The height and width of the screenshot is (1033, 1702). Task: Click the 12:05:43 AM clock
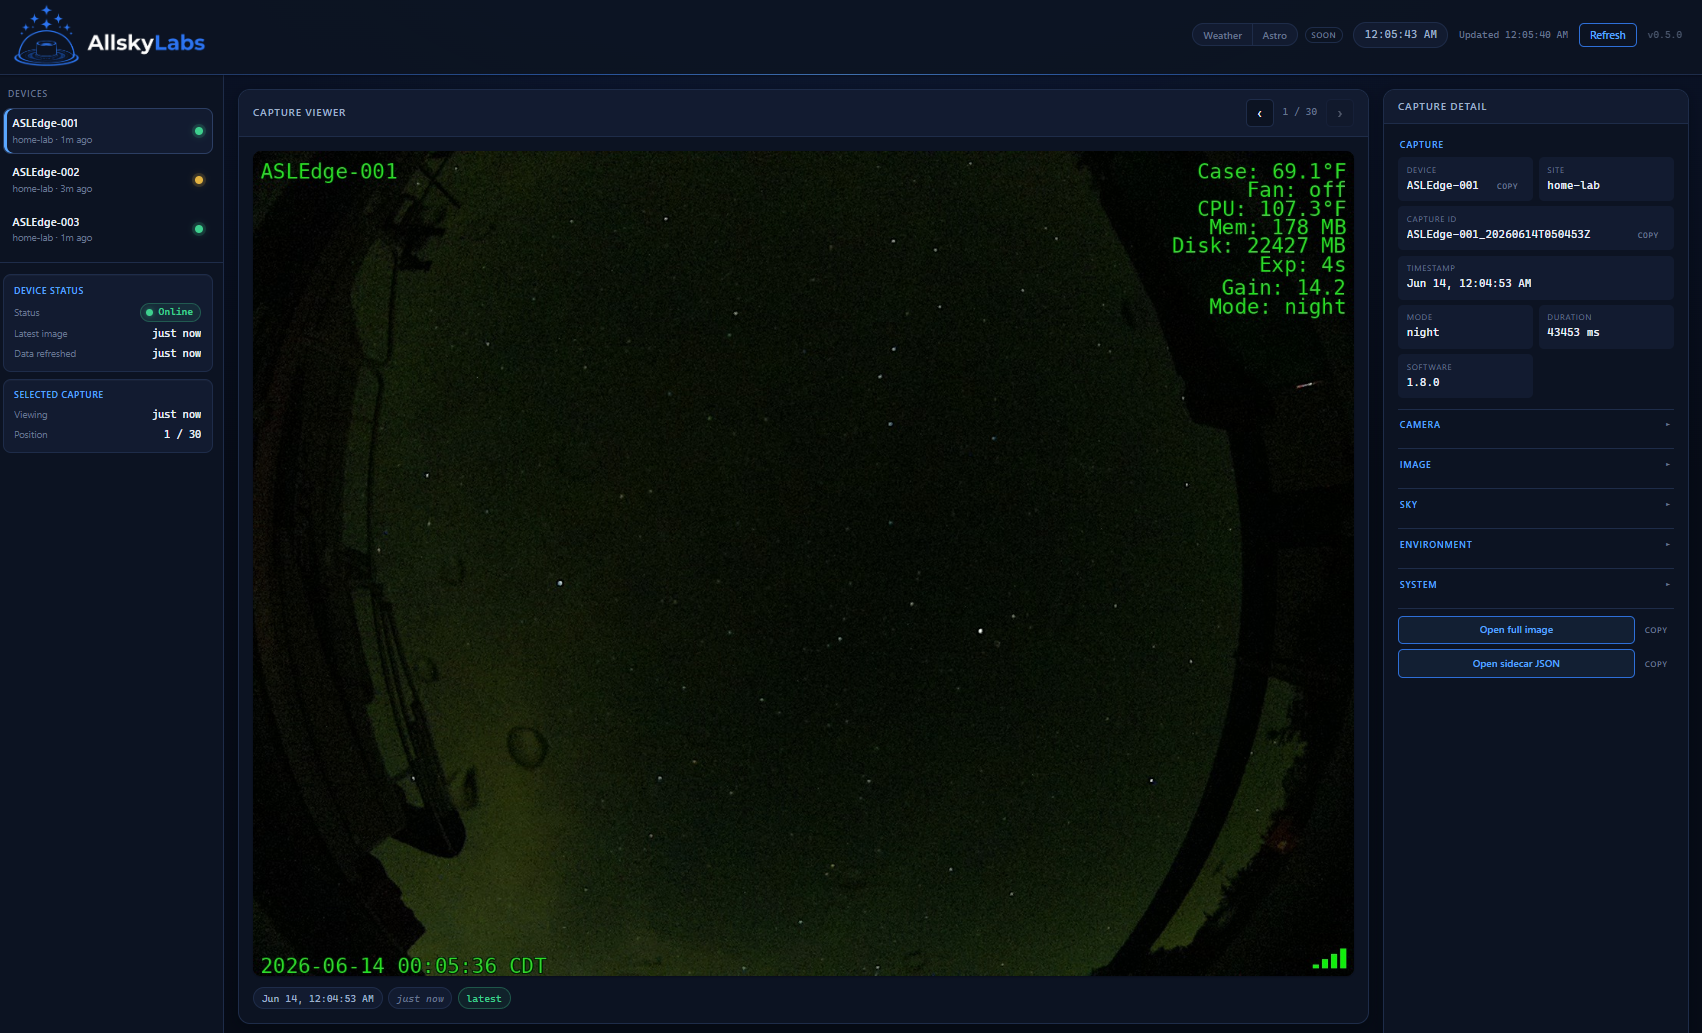1400,35
